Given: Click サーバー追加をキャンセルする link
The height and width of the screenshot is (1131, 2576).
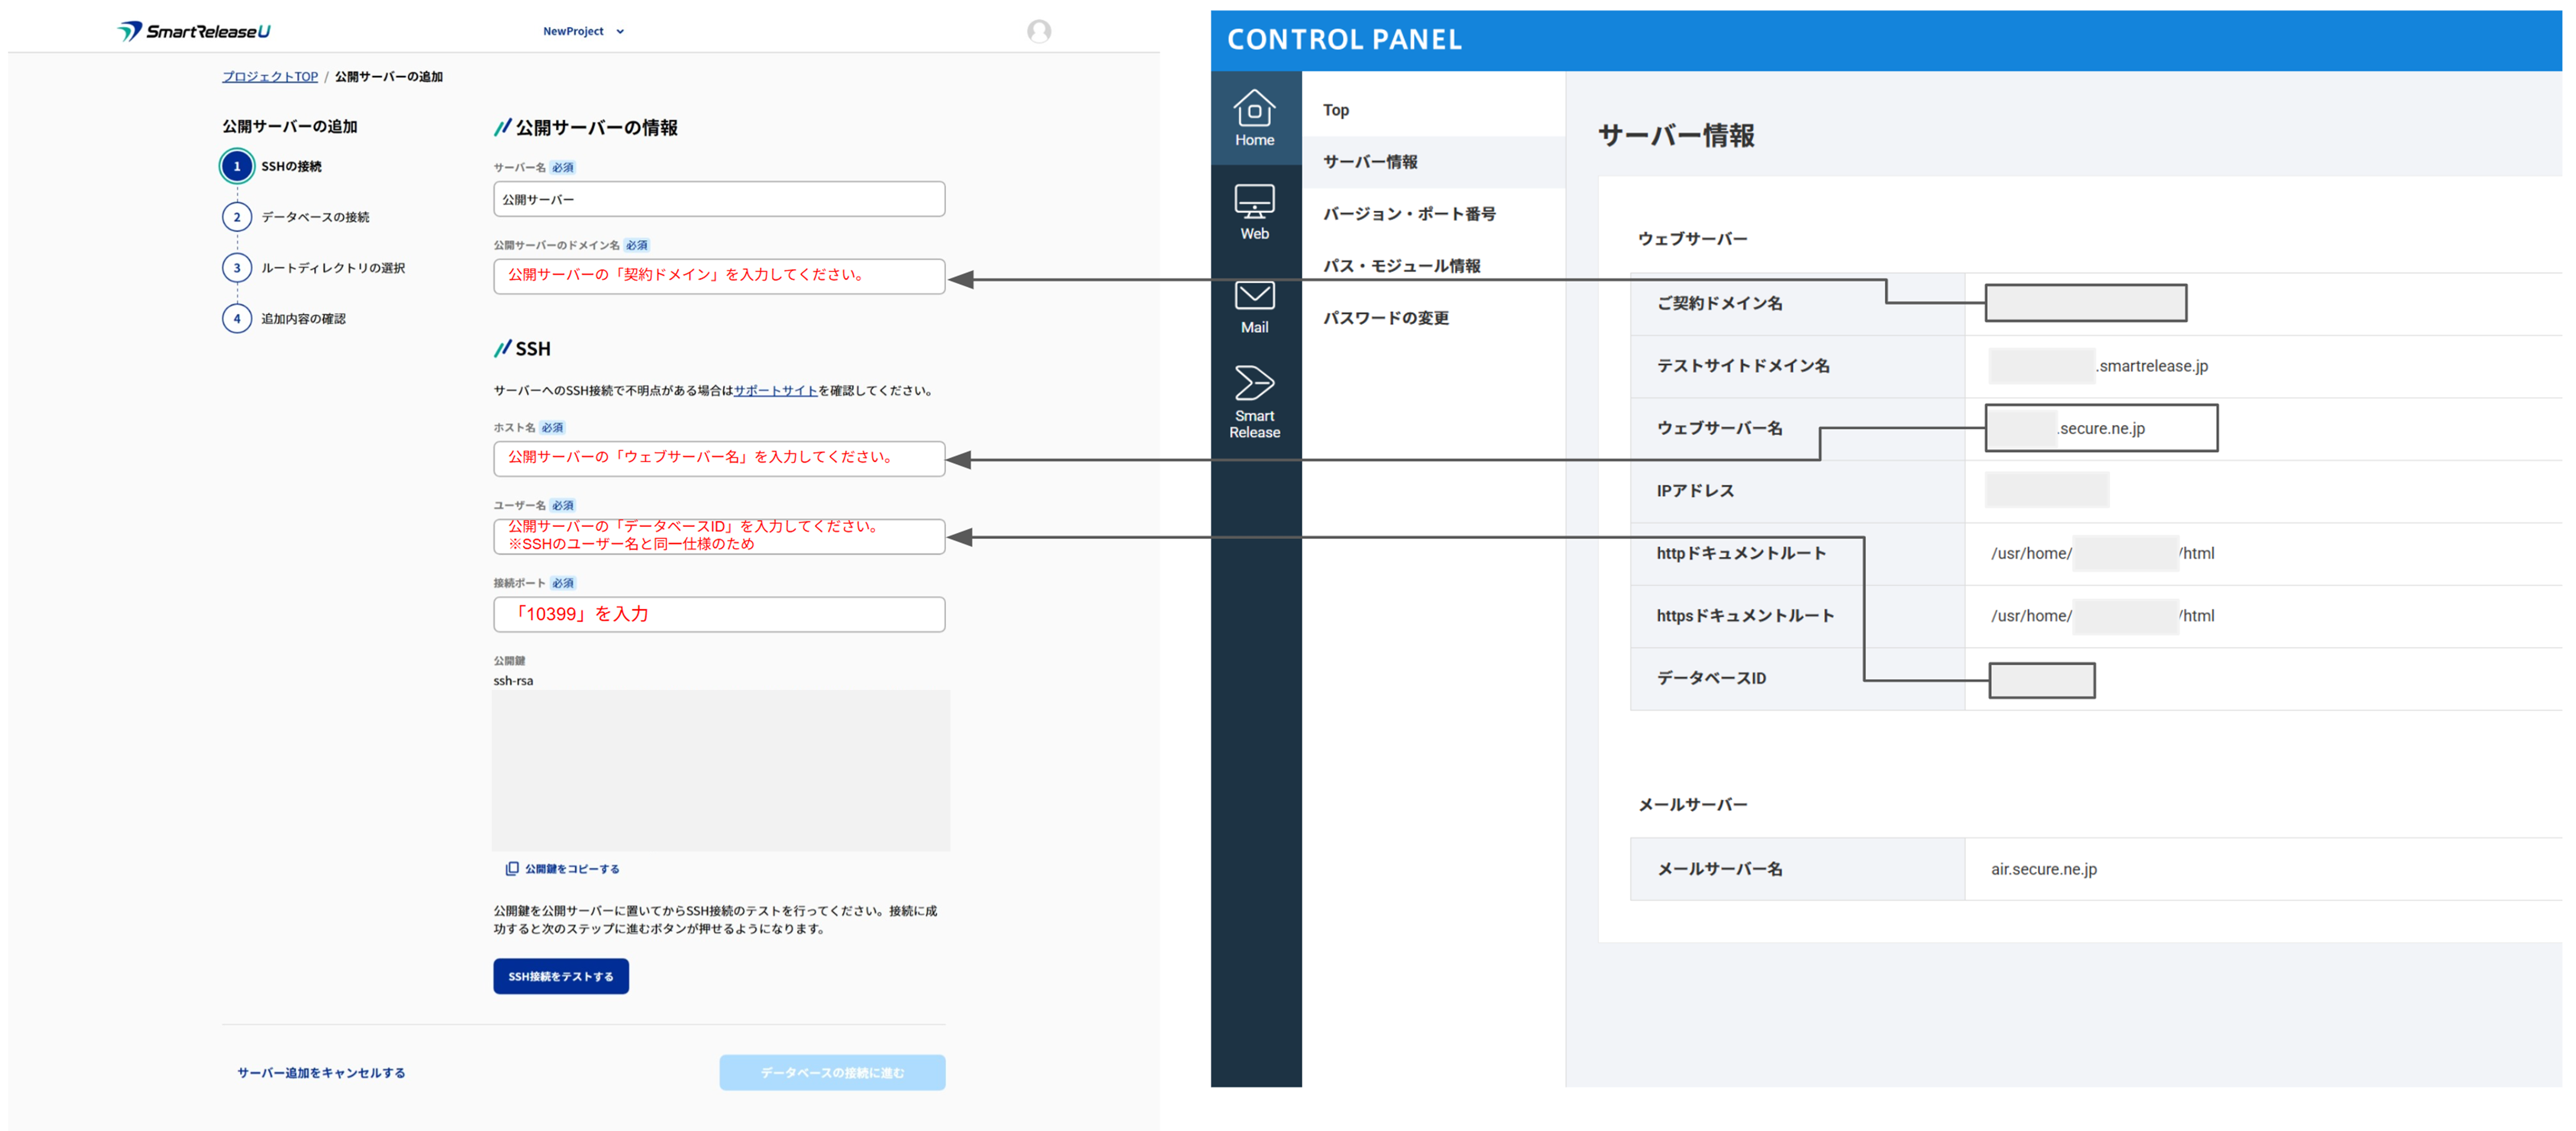Looking at the screenshot, I should point(321,1072).
